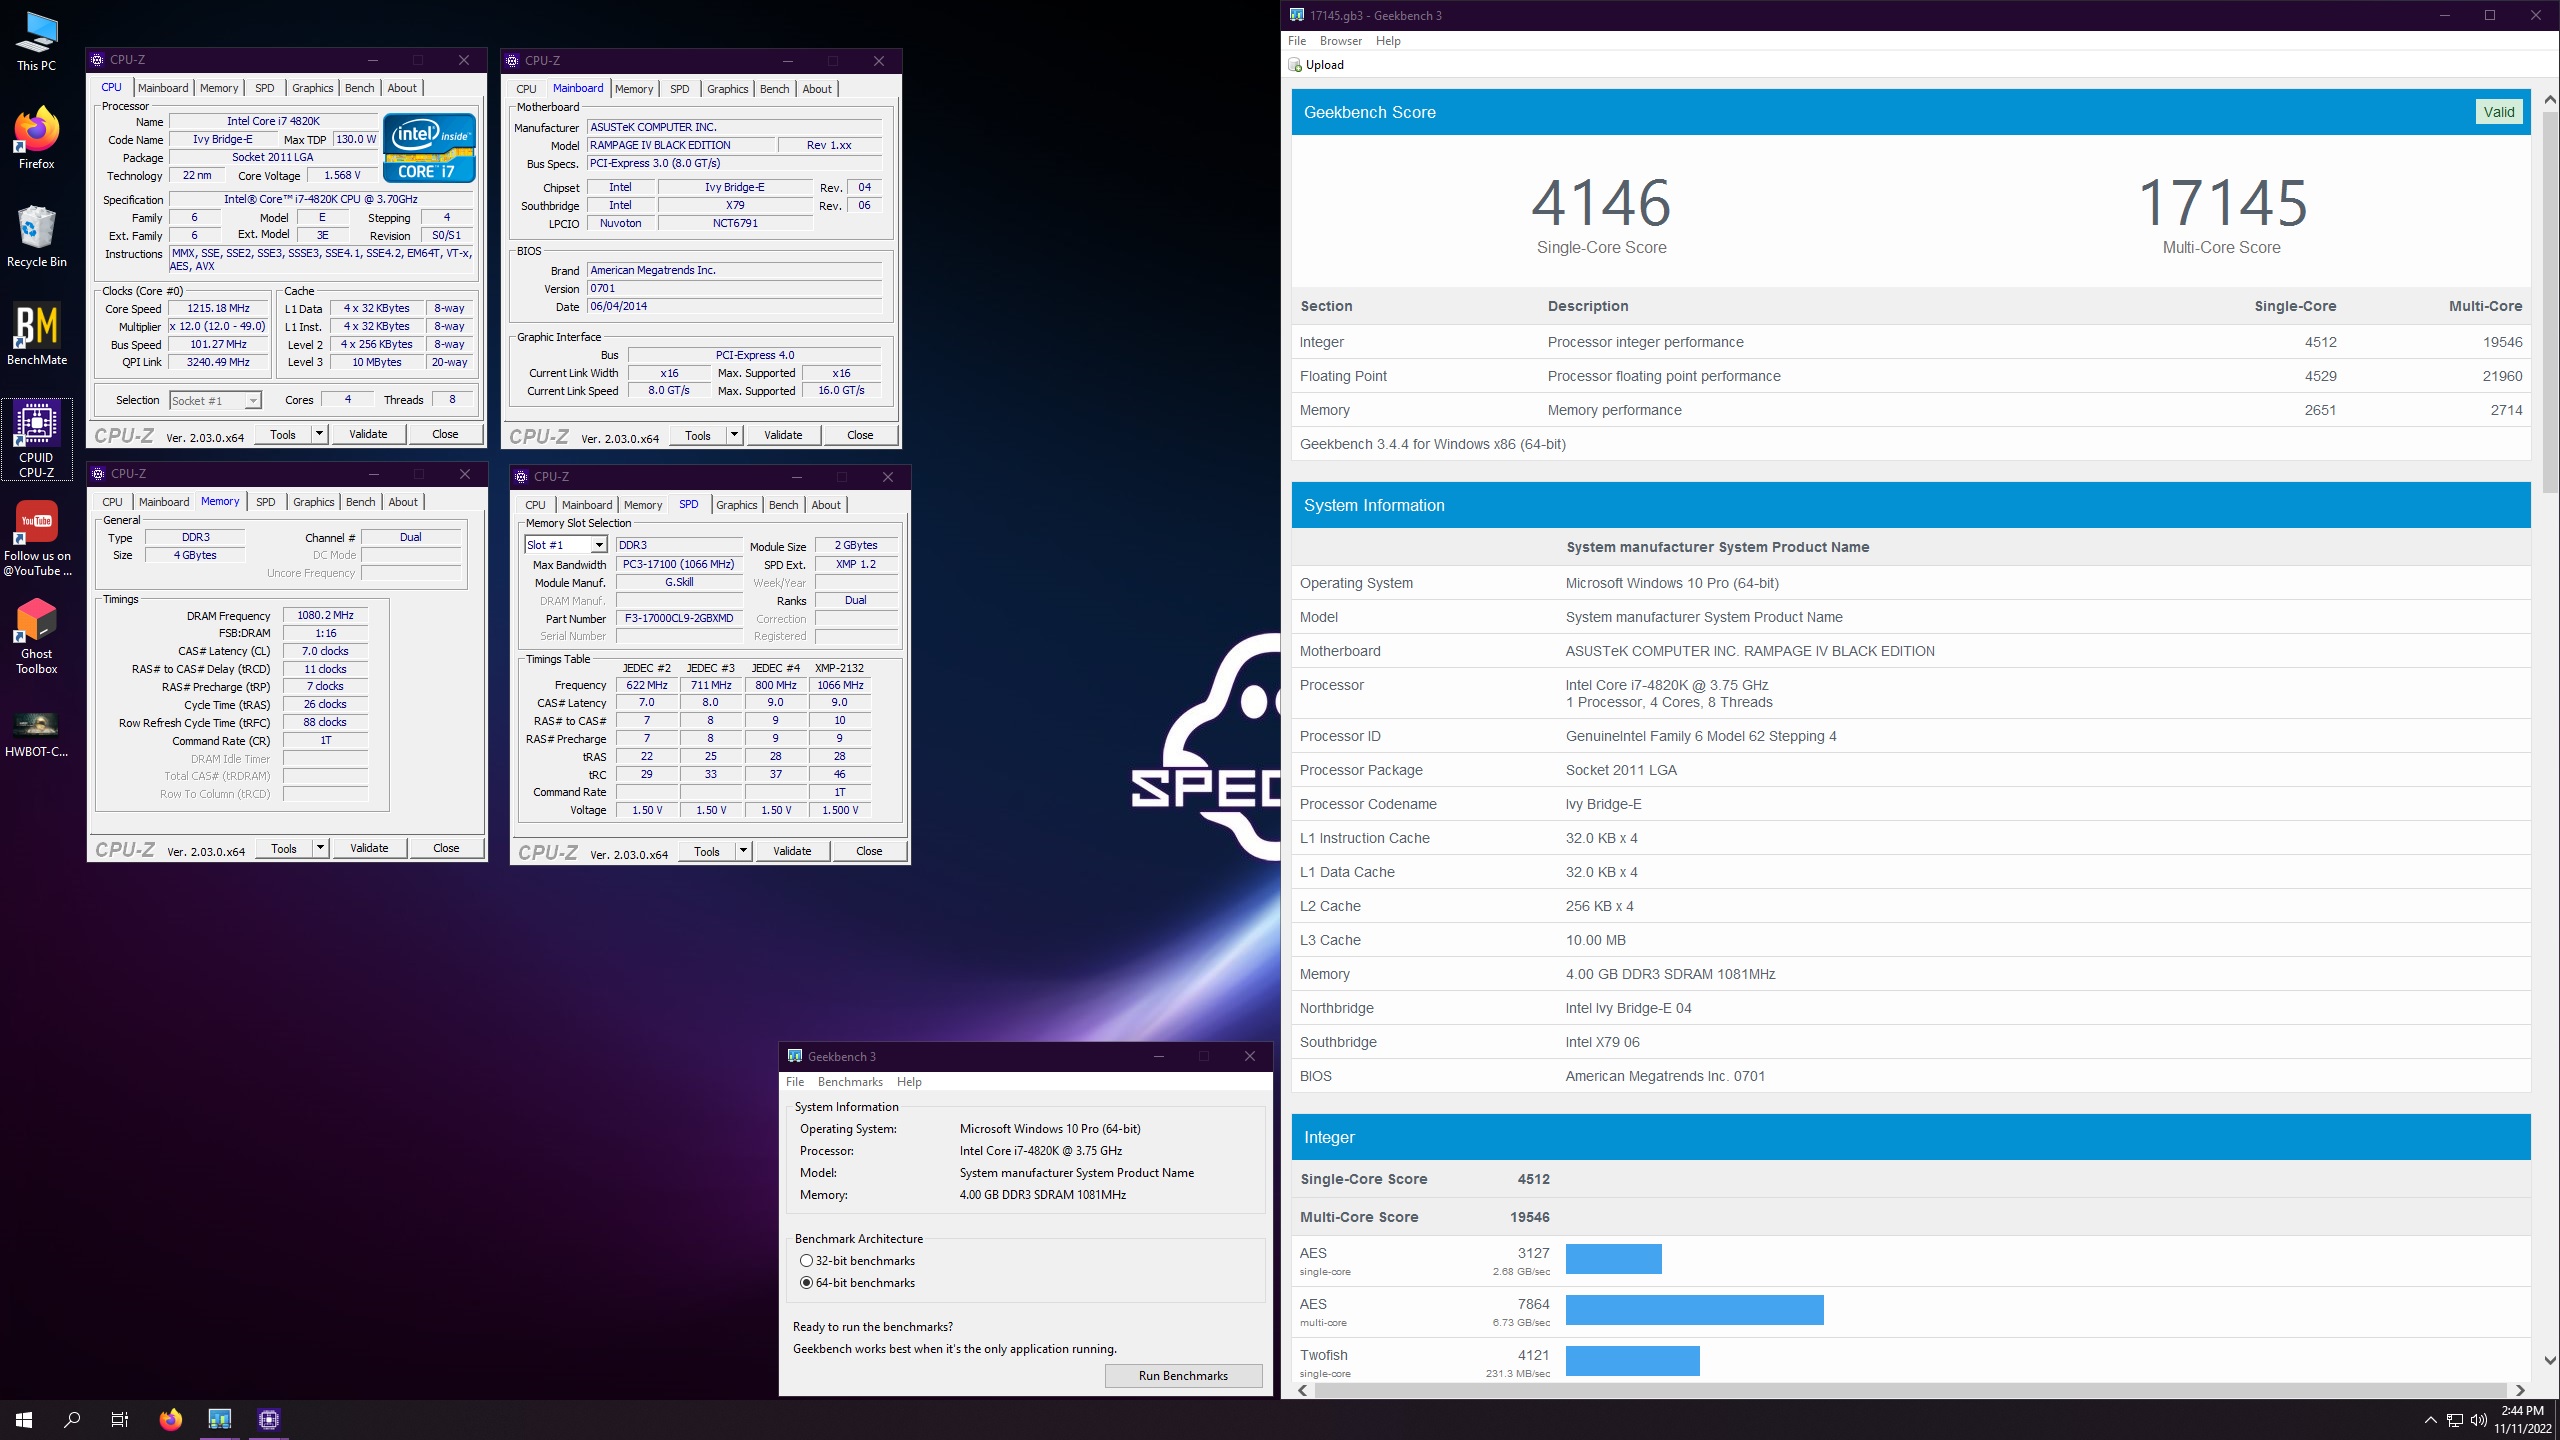Click the AES multi-core result bar
Image resolution: width=2560 pixels, height=1440 pixels.
click(x=1694, y=1310)
